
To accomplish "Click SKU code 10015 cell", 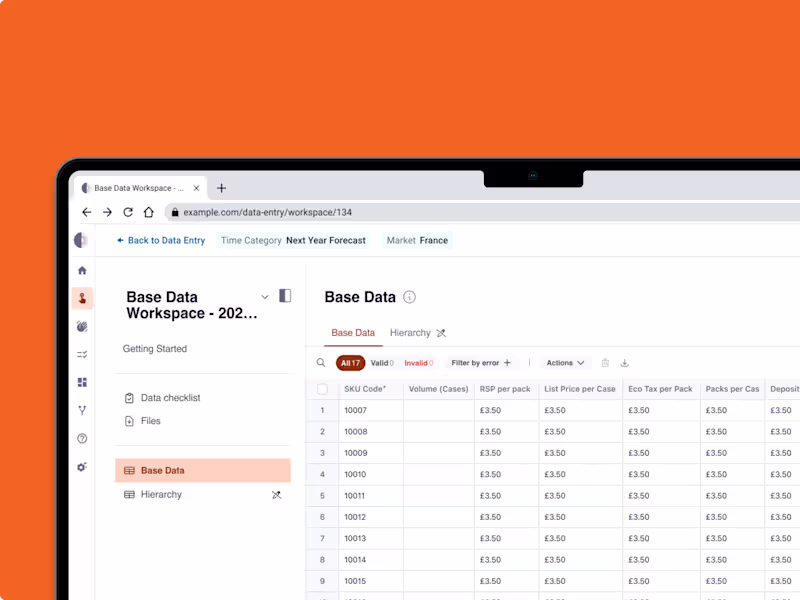I will pos(371,581).
